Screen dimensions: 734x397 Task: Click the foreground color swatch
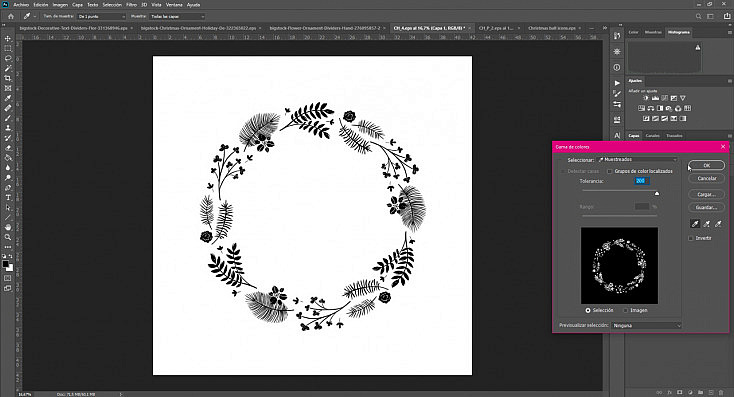click(6, 265)
